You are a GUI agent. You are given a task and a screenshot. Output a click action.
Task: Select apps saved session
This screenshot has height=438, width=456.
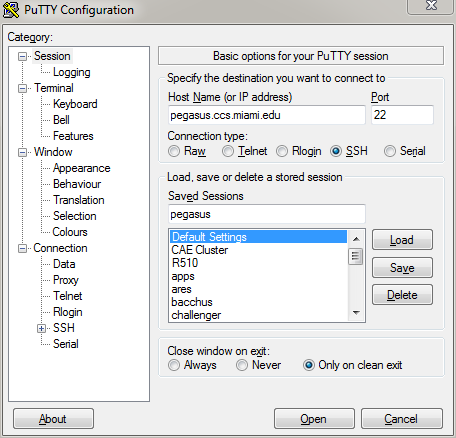point(258,276)
